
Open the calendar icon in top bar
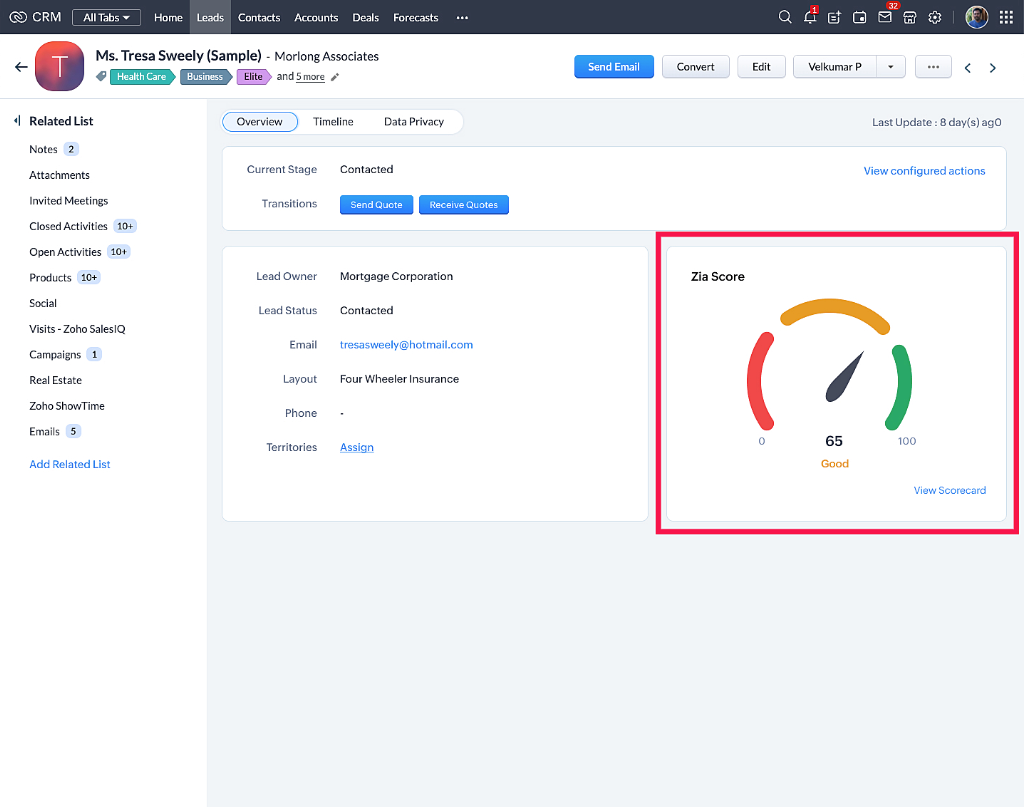[x=860, y=17]
